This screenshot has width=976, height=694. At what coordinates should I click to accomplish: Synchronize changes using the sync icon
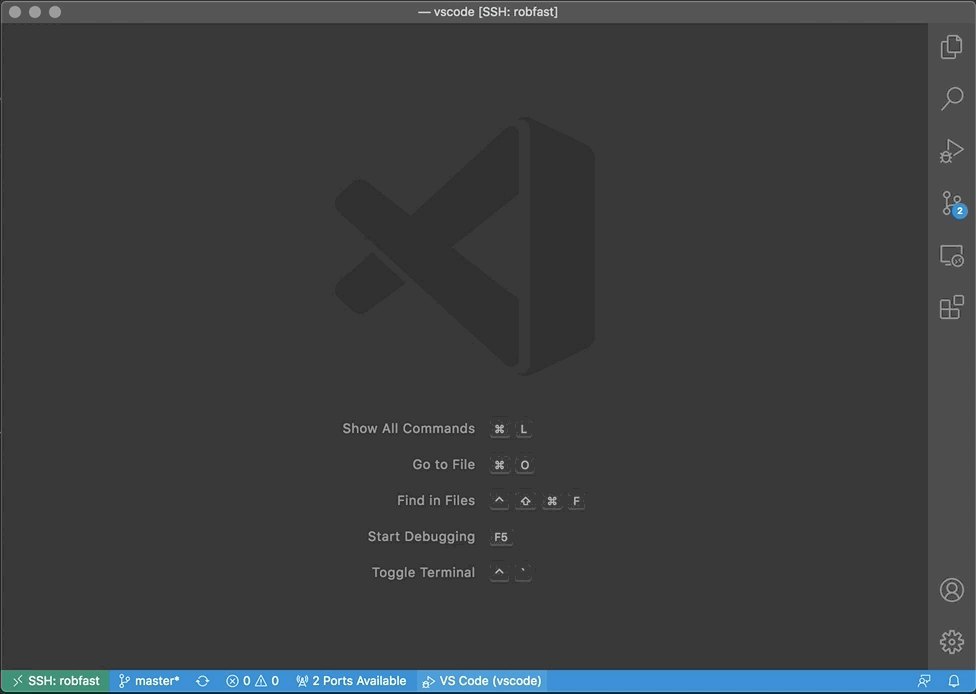coord(203,681)
